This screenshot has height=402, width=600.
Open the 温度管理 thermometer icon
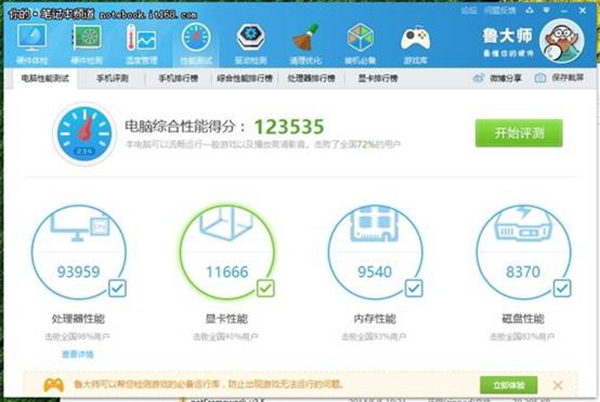pyautogui.click(x=141, y=37)
